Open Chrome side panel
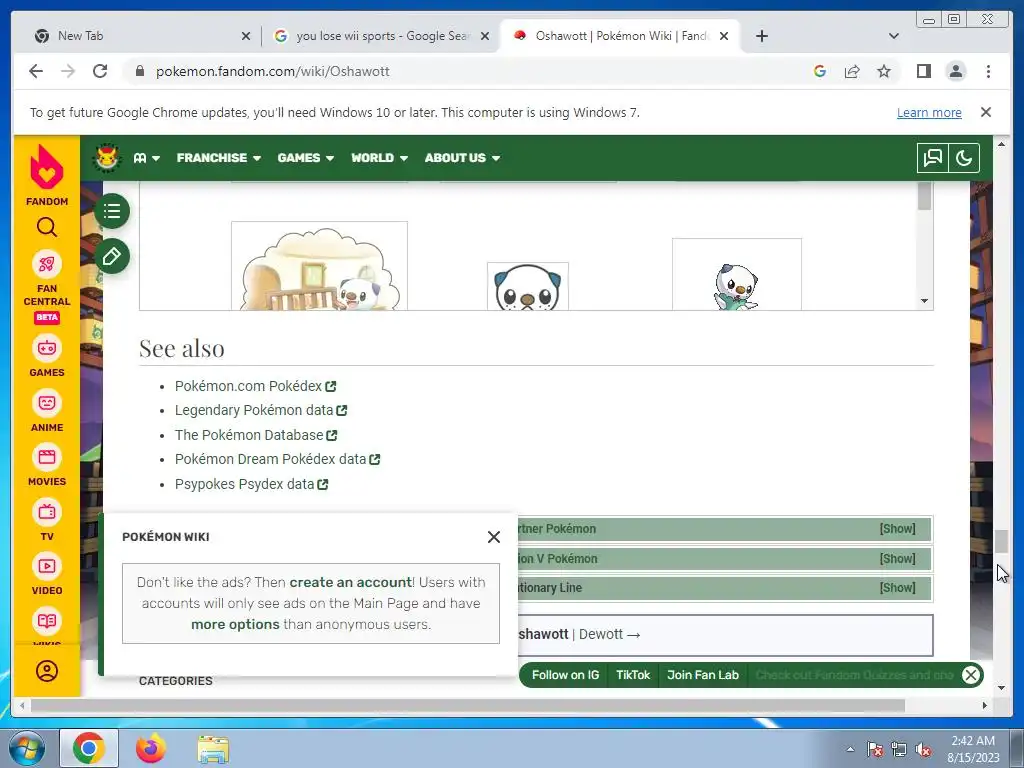1024x768 pixels. 923,71
